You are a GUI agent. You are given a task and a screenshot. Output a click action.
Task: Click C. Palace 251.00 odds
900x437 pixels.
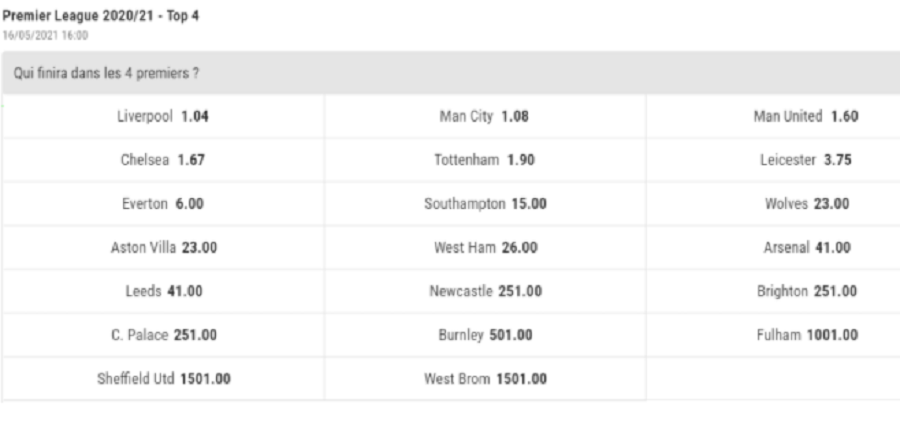point(164,335)
